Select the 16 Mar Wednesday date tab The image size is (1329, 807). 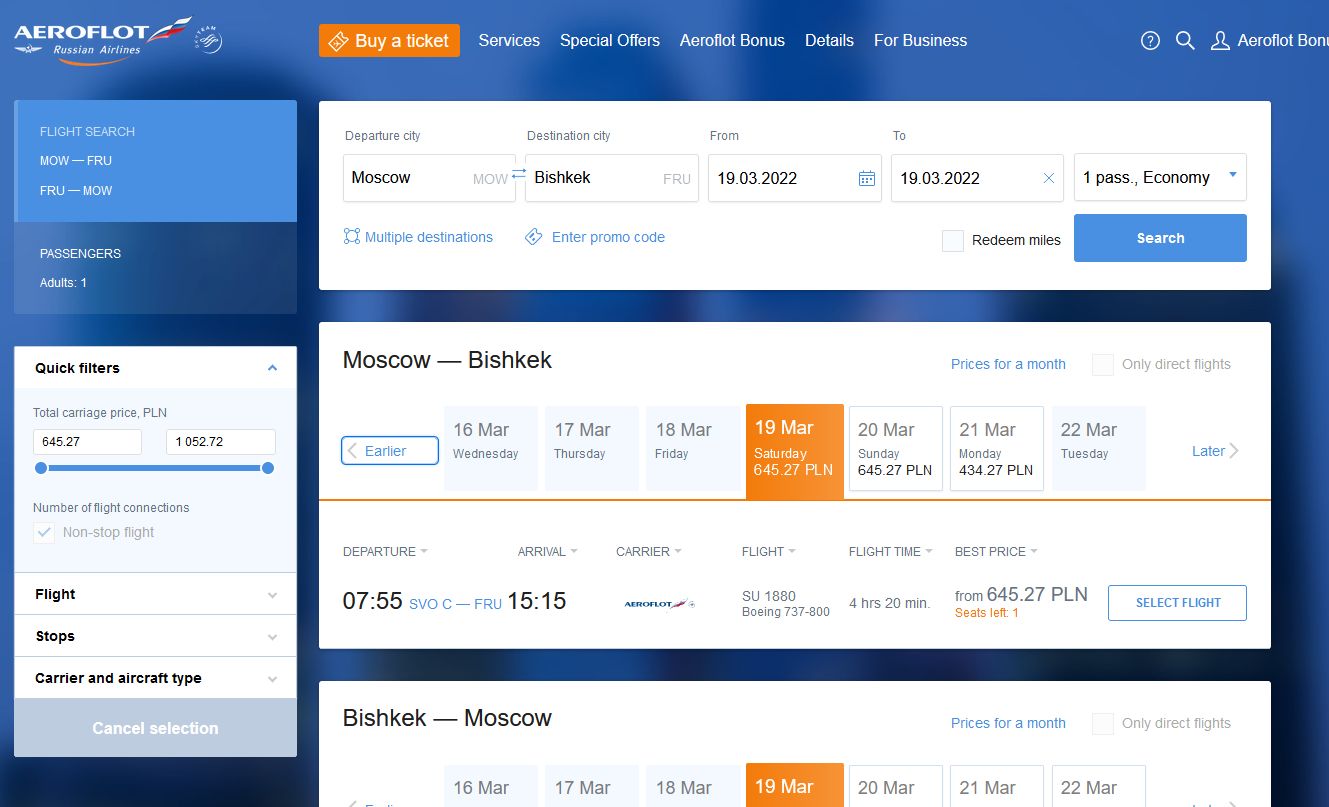click(x=491, y=448)
